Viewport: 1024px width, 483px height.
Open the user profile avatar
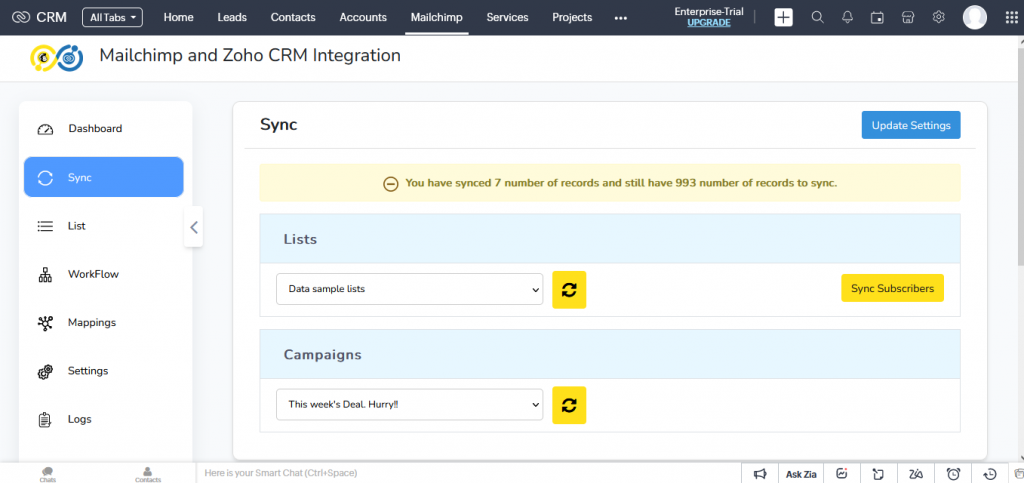pos(974,18)
